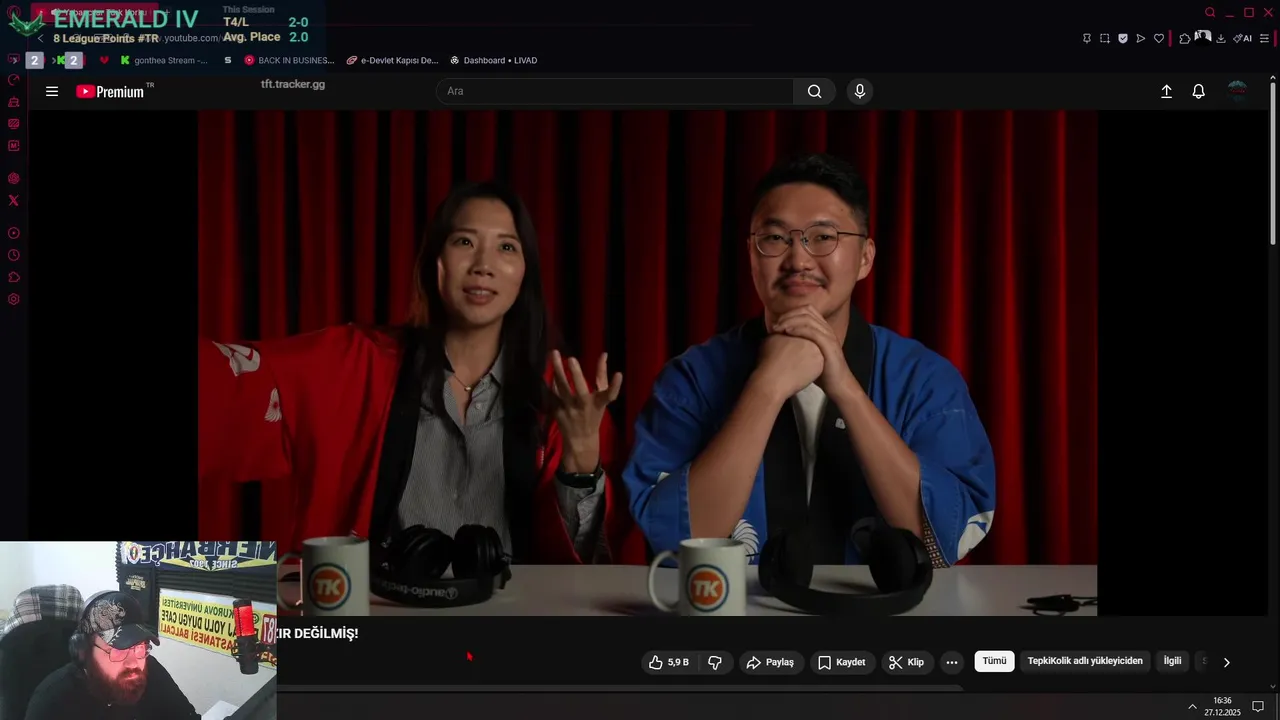Click the horizontal scrollbar under the video
This screenshot has width=1280, height=720.
(620, 688)
